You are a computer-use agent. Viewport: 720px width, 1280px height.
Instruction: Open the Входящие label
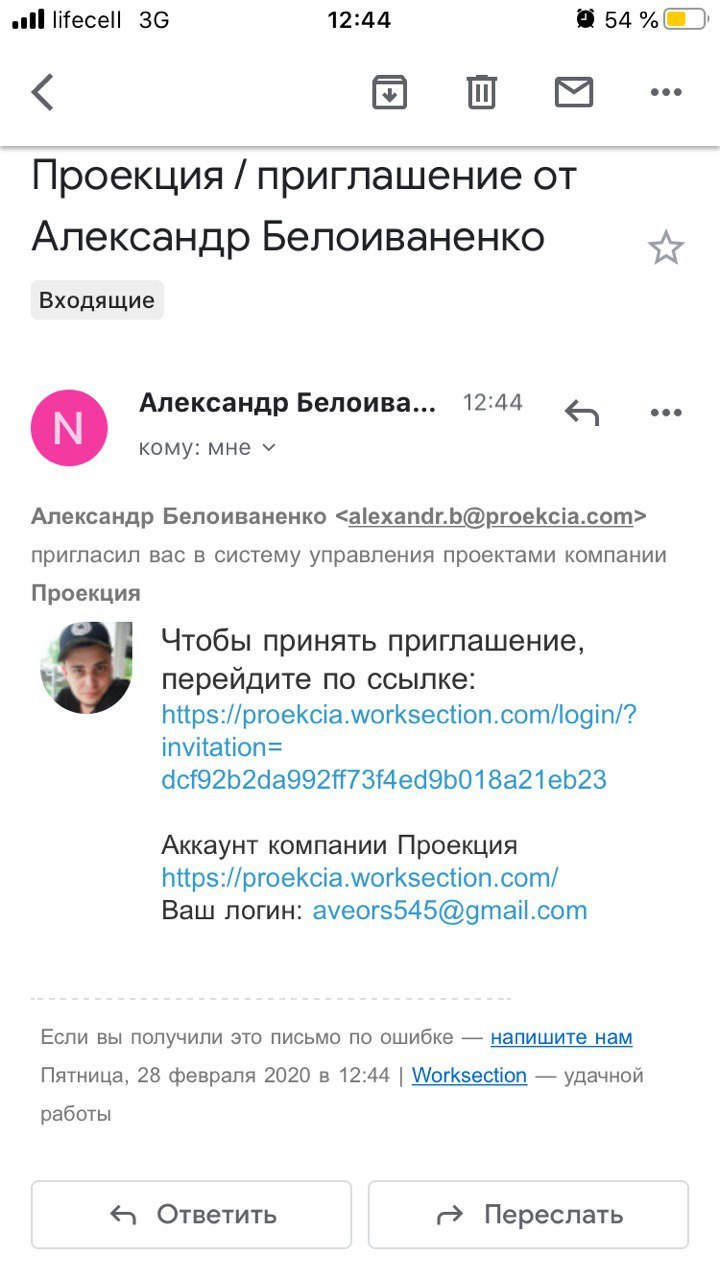97,300
